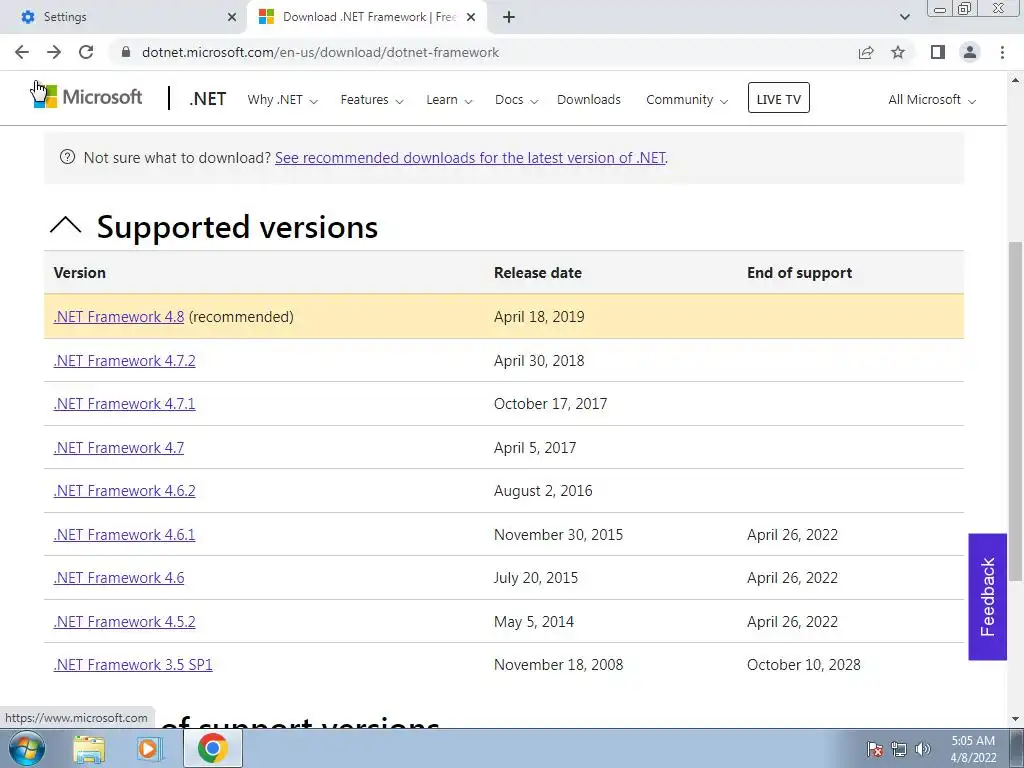Bookmark this page with star
This screenshot has width=1024, height=768.
[898, 52]
